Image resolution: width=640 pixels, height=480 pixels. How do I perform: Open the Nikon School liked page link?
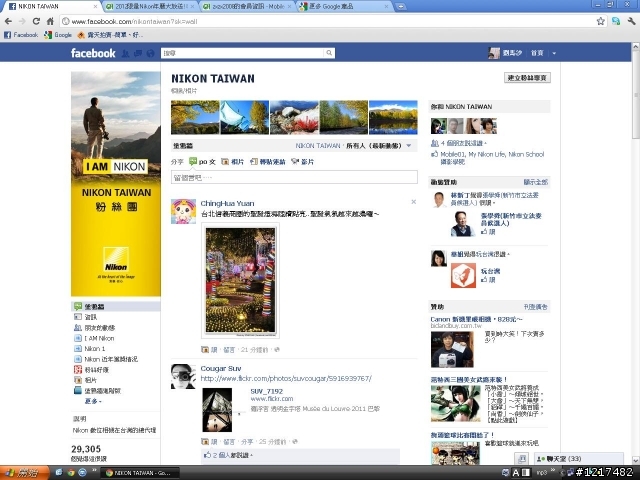[493, 158]
